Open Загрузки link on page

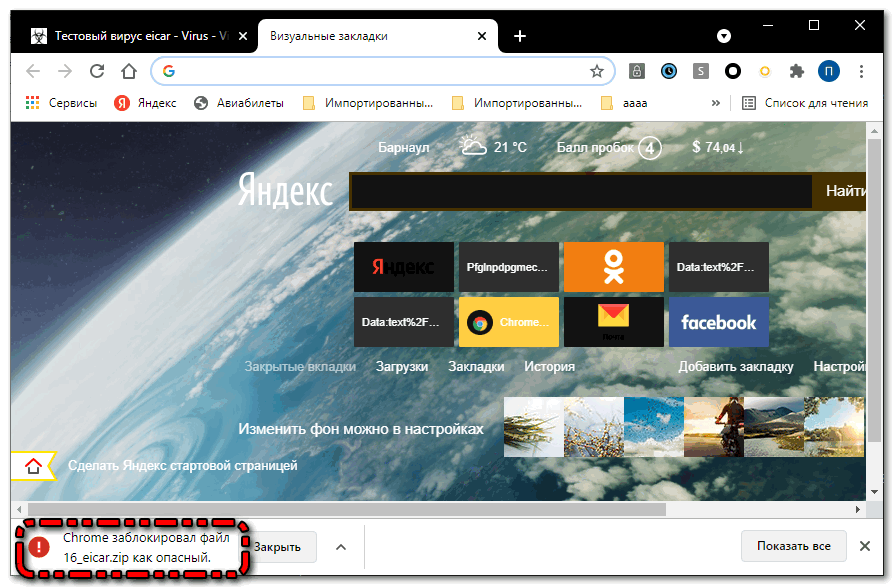(x=402, y=367)
